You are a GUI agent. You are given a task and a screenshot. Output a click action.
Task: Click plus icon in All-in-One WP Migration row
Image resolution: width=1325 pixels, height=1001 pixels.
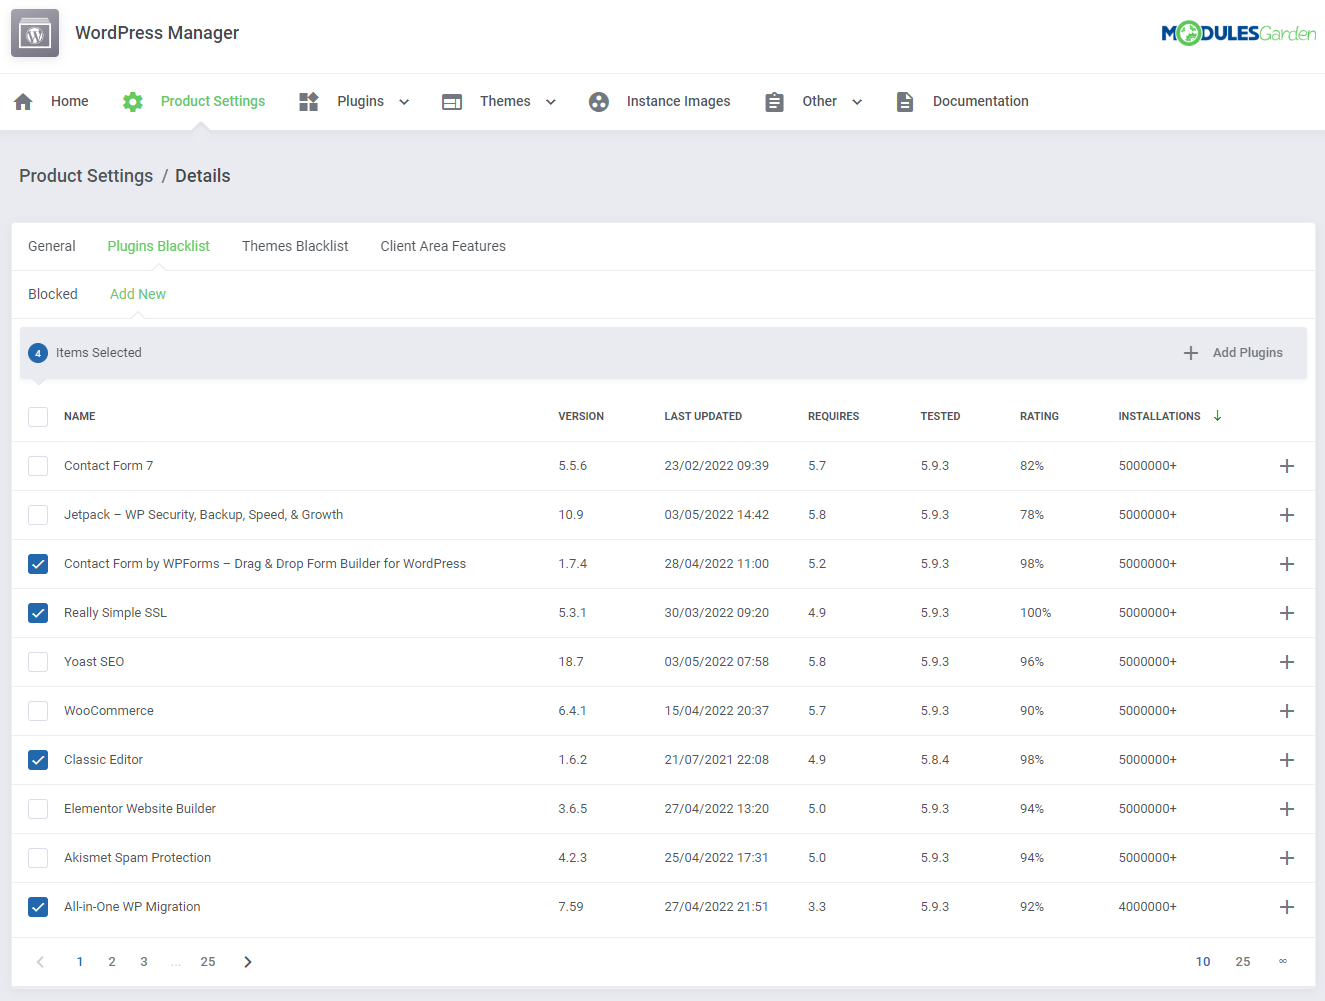coord(1287,907)
